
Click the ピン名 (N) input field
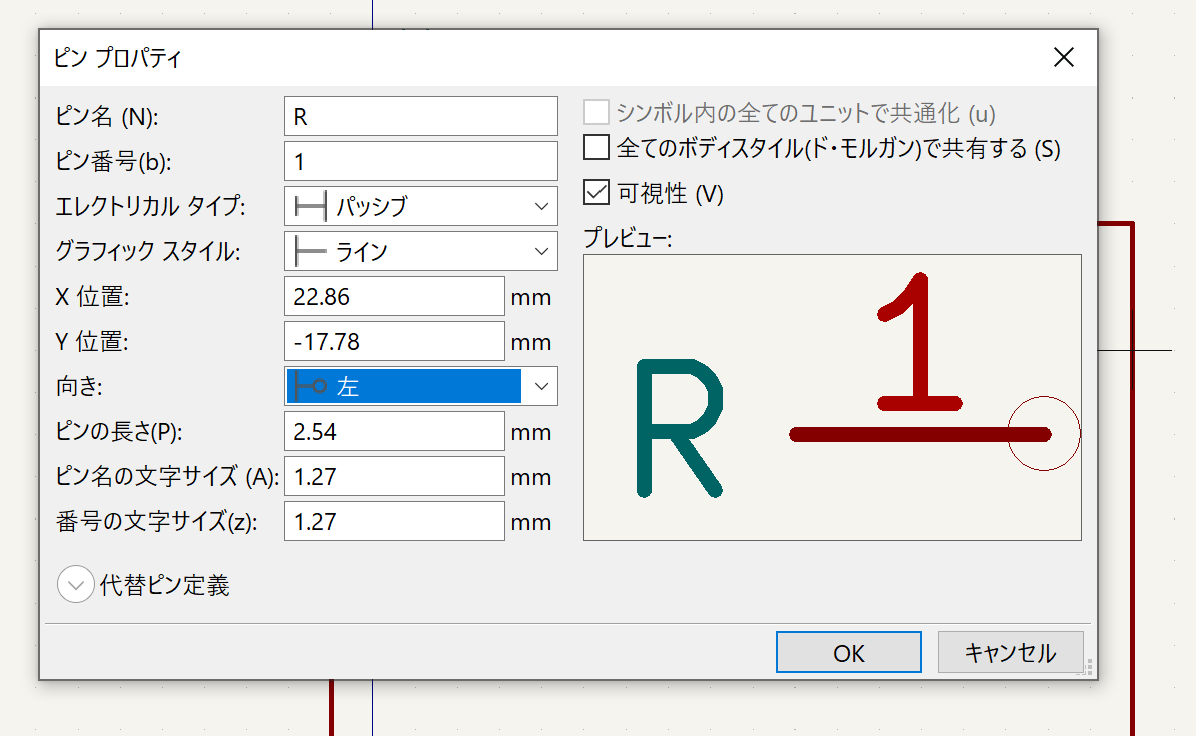click(420, 116)
